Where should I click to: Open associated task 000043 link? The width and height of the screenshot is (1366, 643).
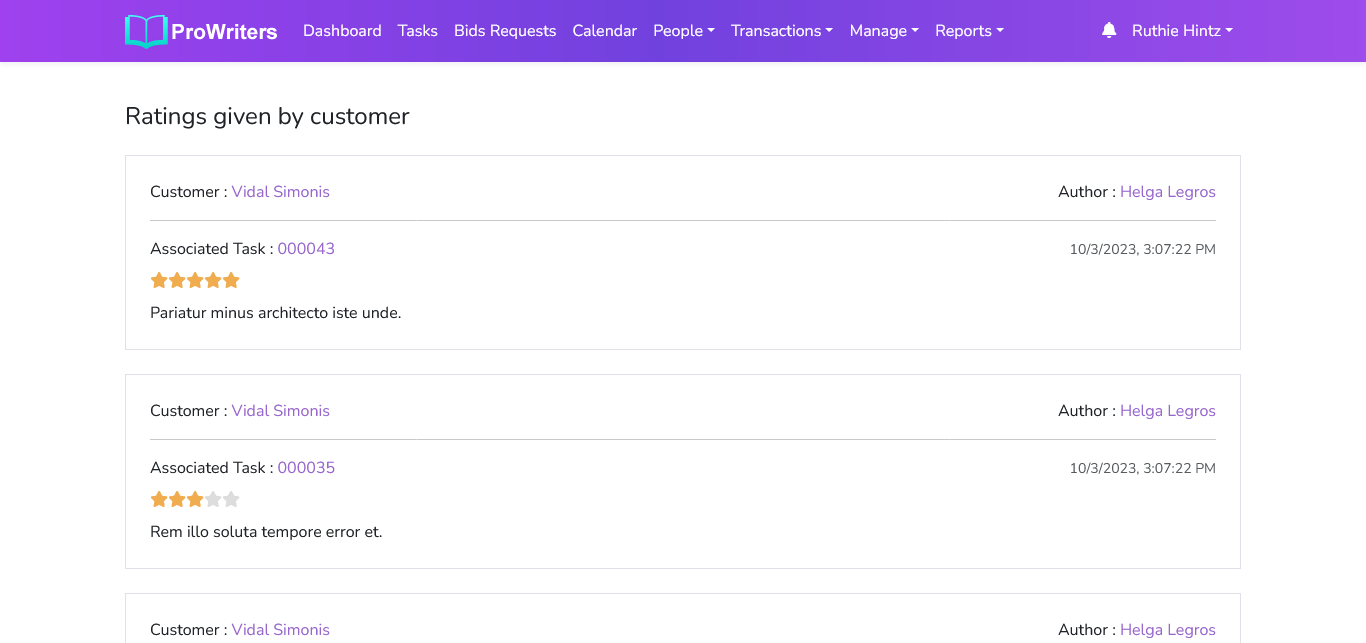pos(306,249)
